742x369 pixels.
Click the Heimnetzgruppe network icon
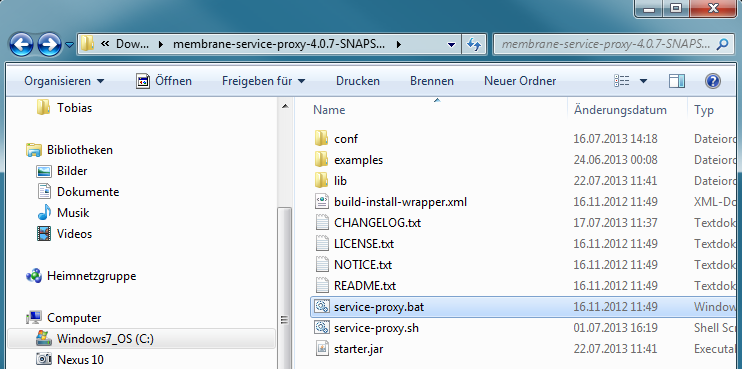coord(34,276)
